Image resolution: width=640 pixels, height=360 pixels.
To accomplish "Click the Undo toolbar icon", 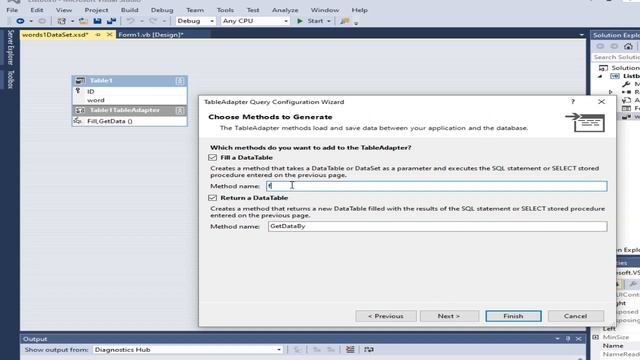I will 130,21.
